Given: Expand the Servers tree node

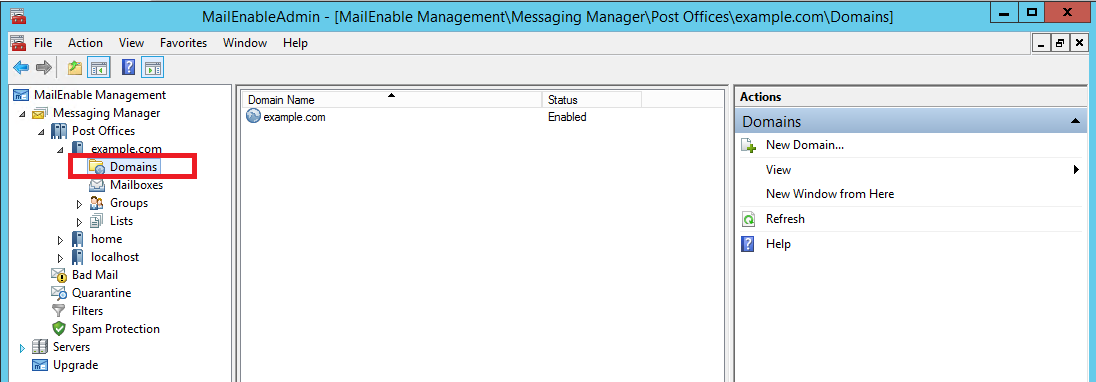Looking at the screenshot, I should coord(22,348).
